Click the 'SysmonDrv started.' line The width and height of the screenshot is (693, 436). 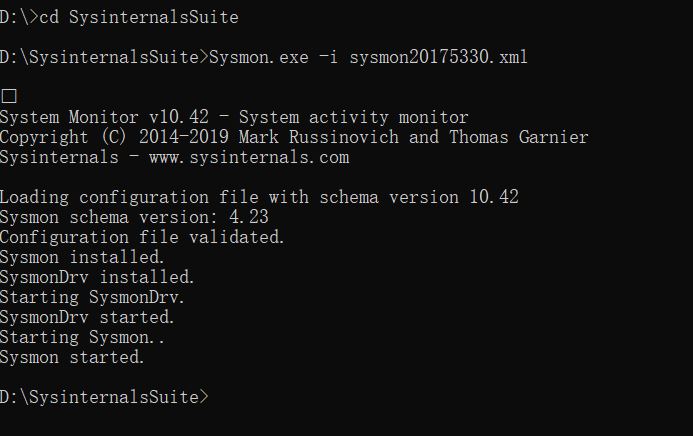pyautogui.click(x=87, y=317)
